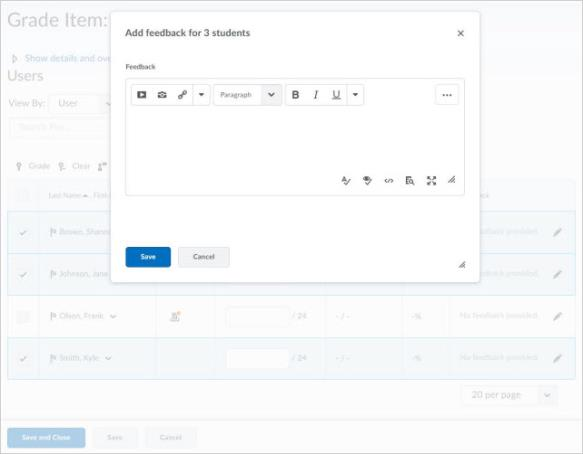Open the accessibility checker icon

(367, 181)
